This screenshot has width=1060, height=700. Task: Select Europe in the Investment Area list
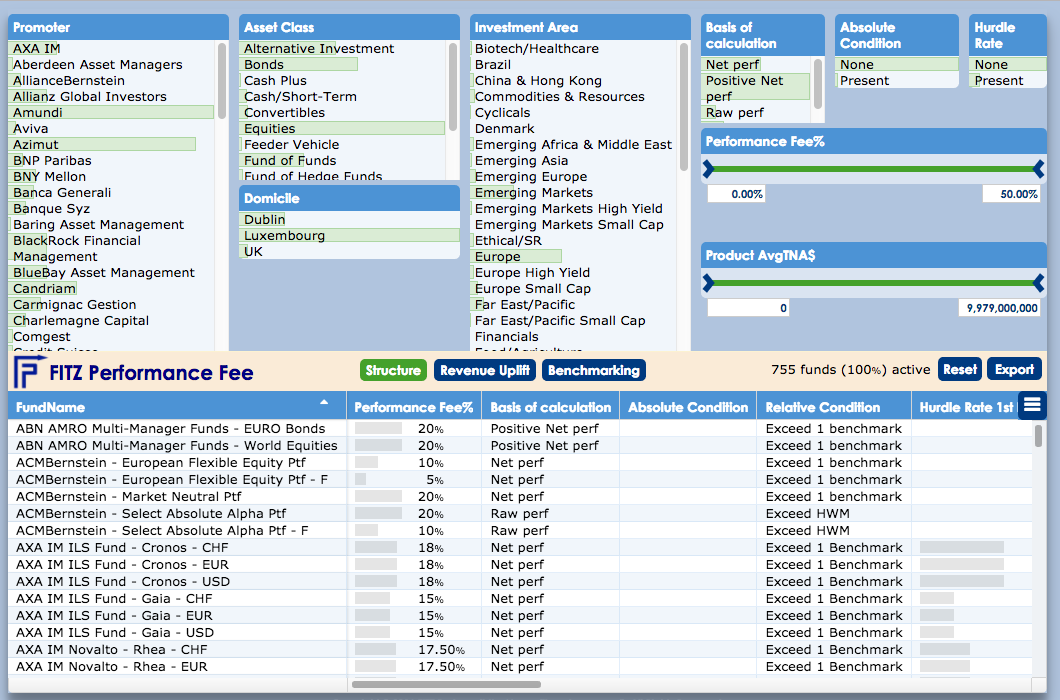coord(498,257)
